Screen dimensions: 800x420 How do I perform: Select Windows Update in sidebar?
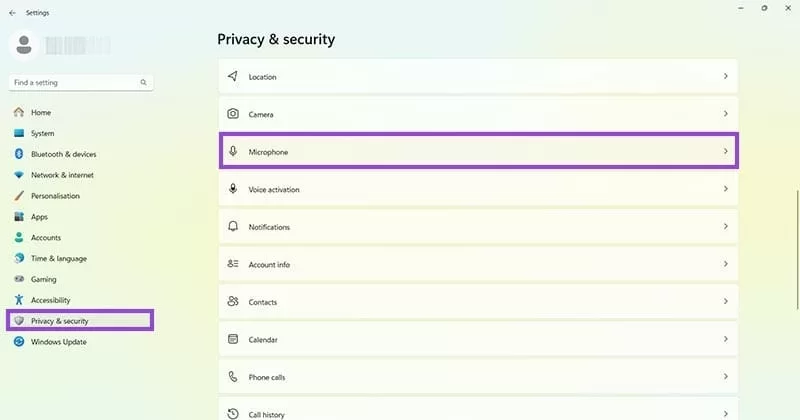click(58, 342)
